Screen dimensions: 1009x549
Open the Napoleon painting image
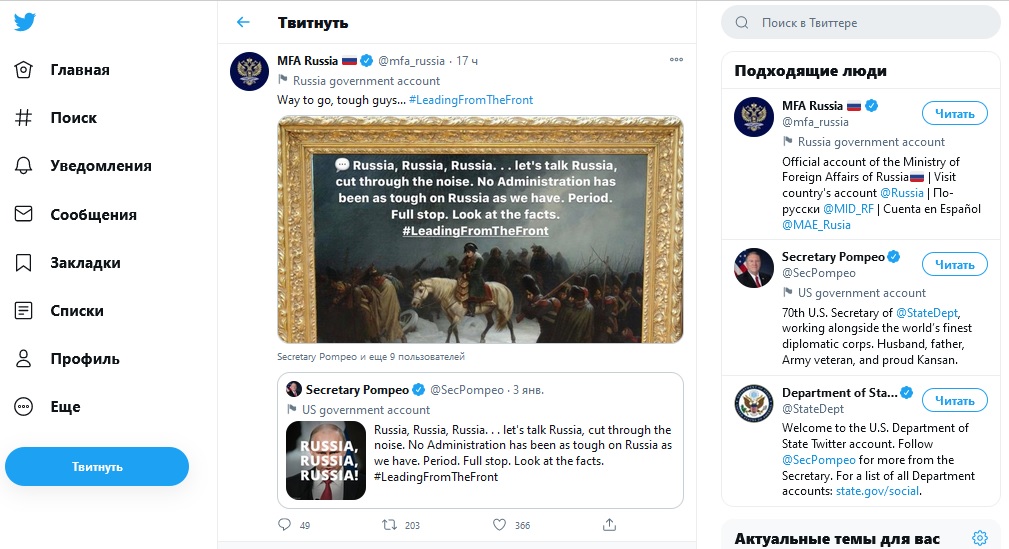(x=480, y=230)
